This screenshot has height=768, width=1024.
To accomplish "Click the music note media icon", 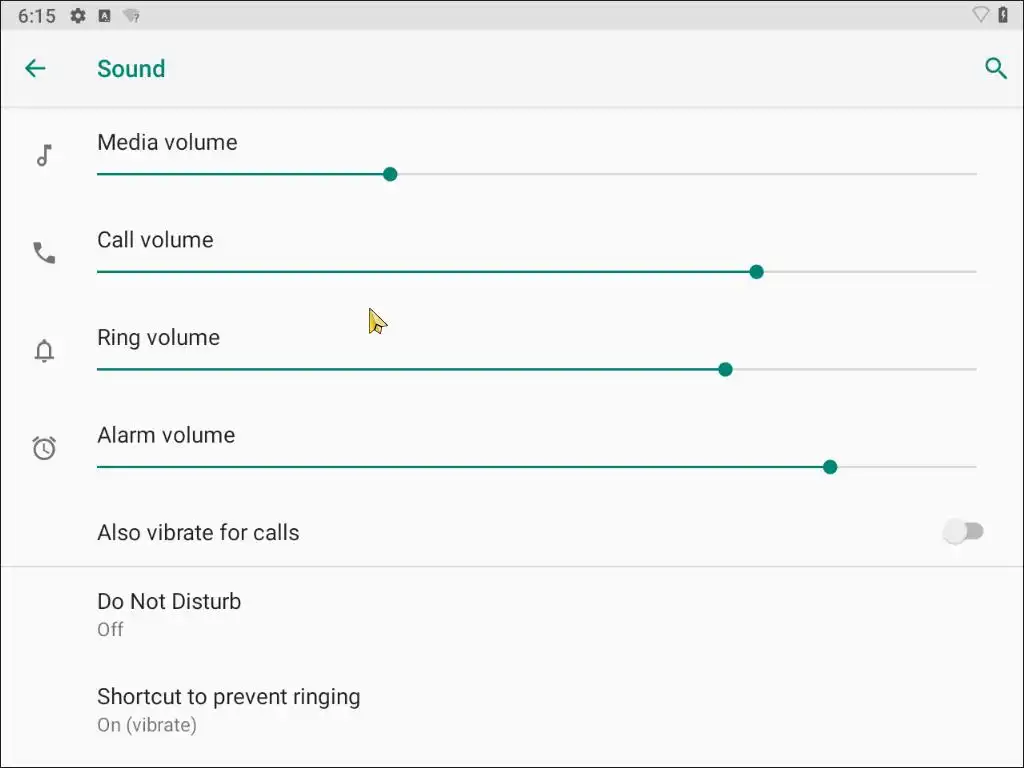I will point(44,155).
